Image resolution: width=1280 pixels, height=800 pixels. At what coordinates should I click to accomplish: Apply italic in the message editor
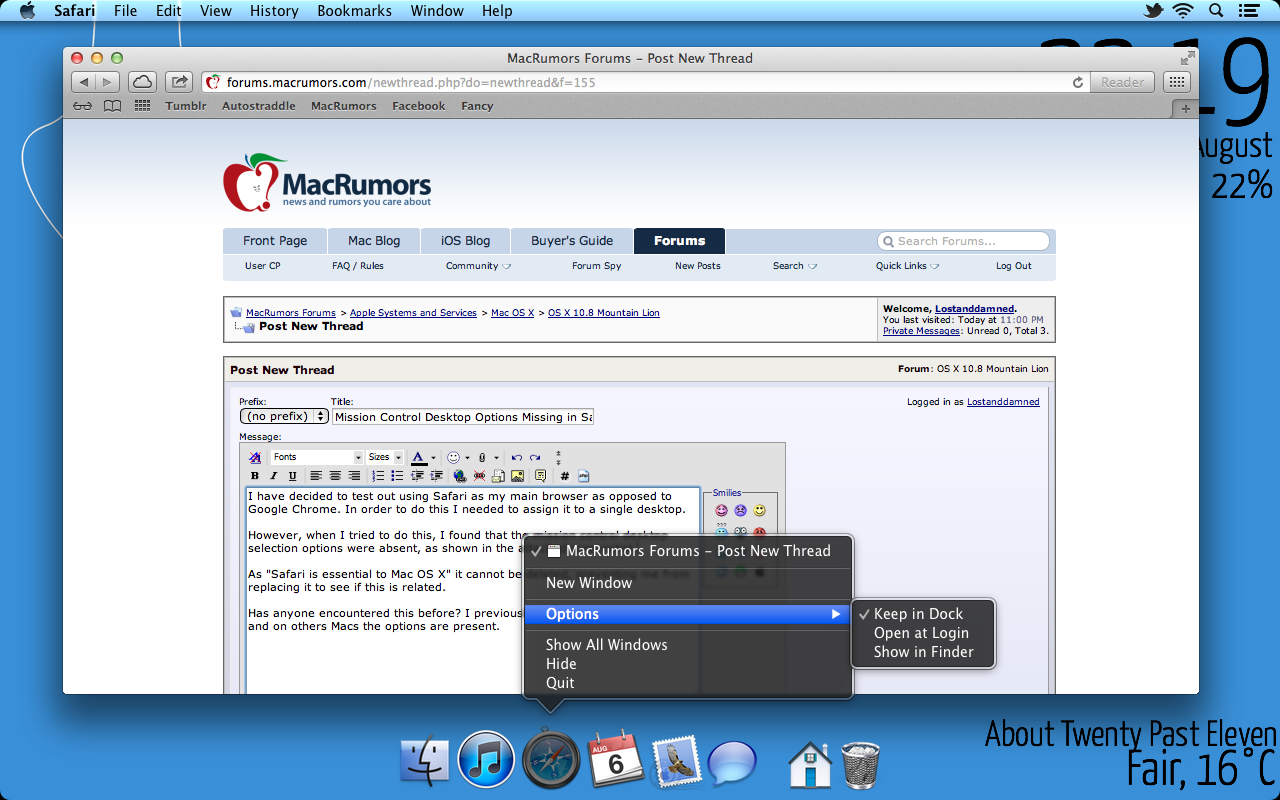tap(273, 476)
